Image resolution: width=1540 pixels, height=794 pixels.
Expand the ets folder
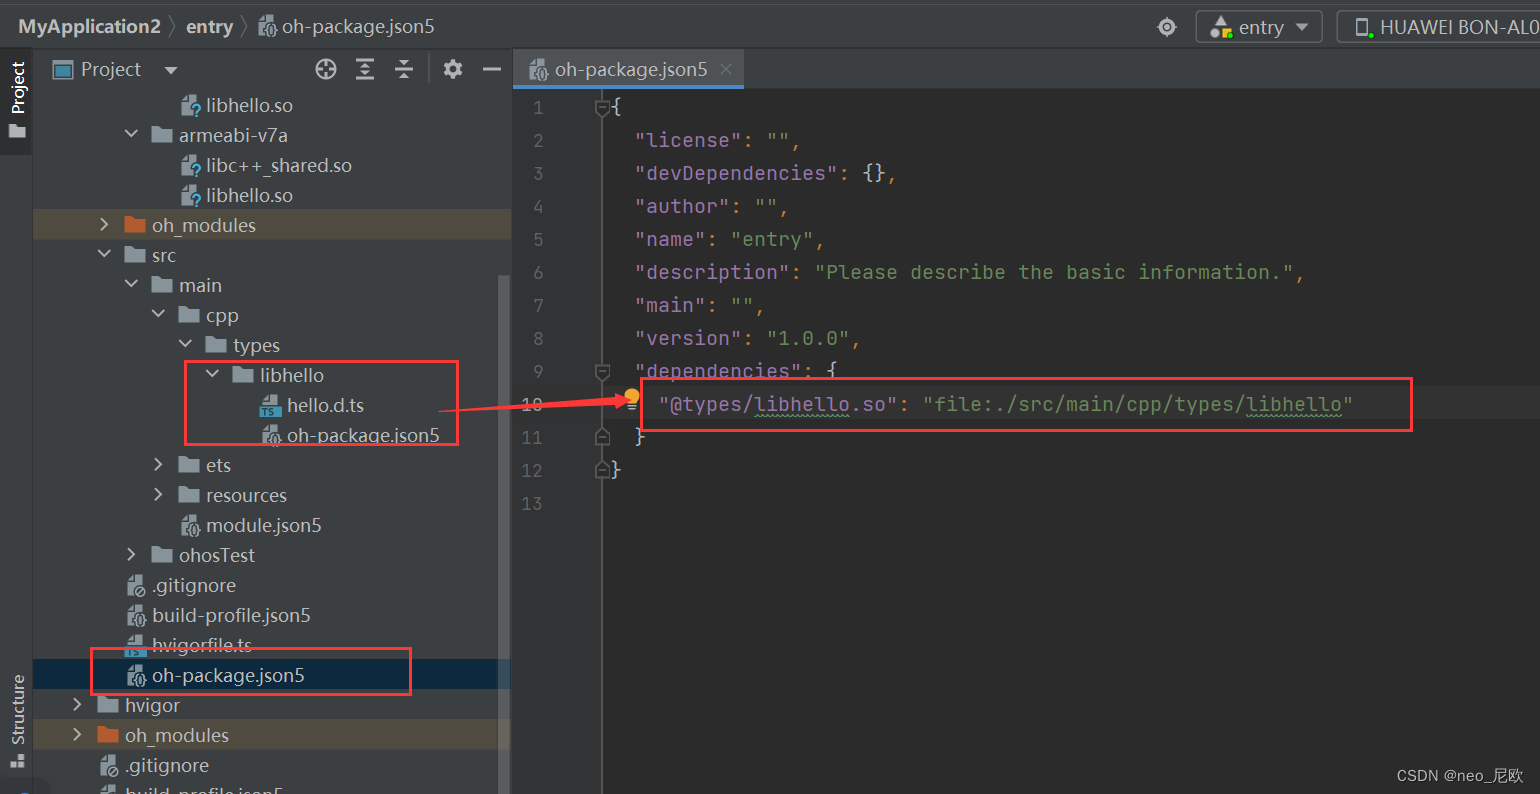[x=158, y=464]
